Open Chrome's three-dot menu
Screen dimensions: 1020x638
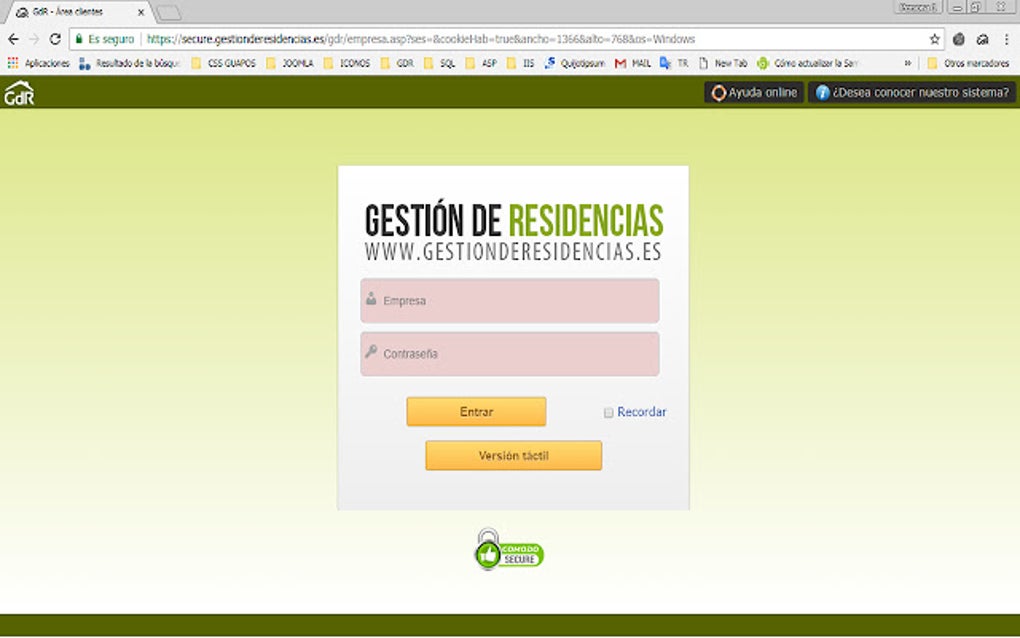pyautogui.click(x=1005, y=38)
